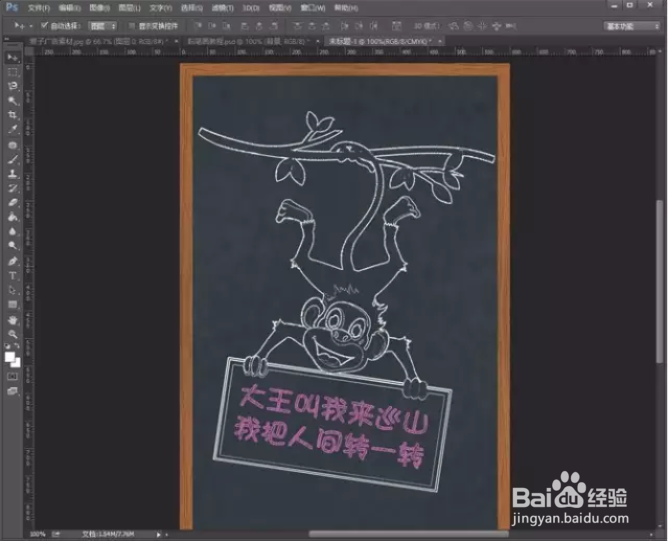The width and height of the screenshot is (668, 542).
Task: Click the Align top edges icon
Action: (198, 26)
